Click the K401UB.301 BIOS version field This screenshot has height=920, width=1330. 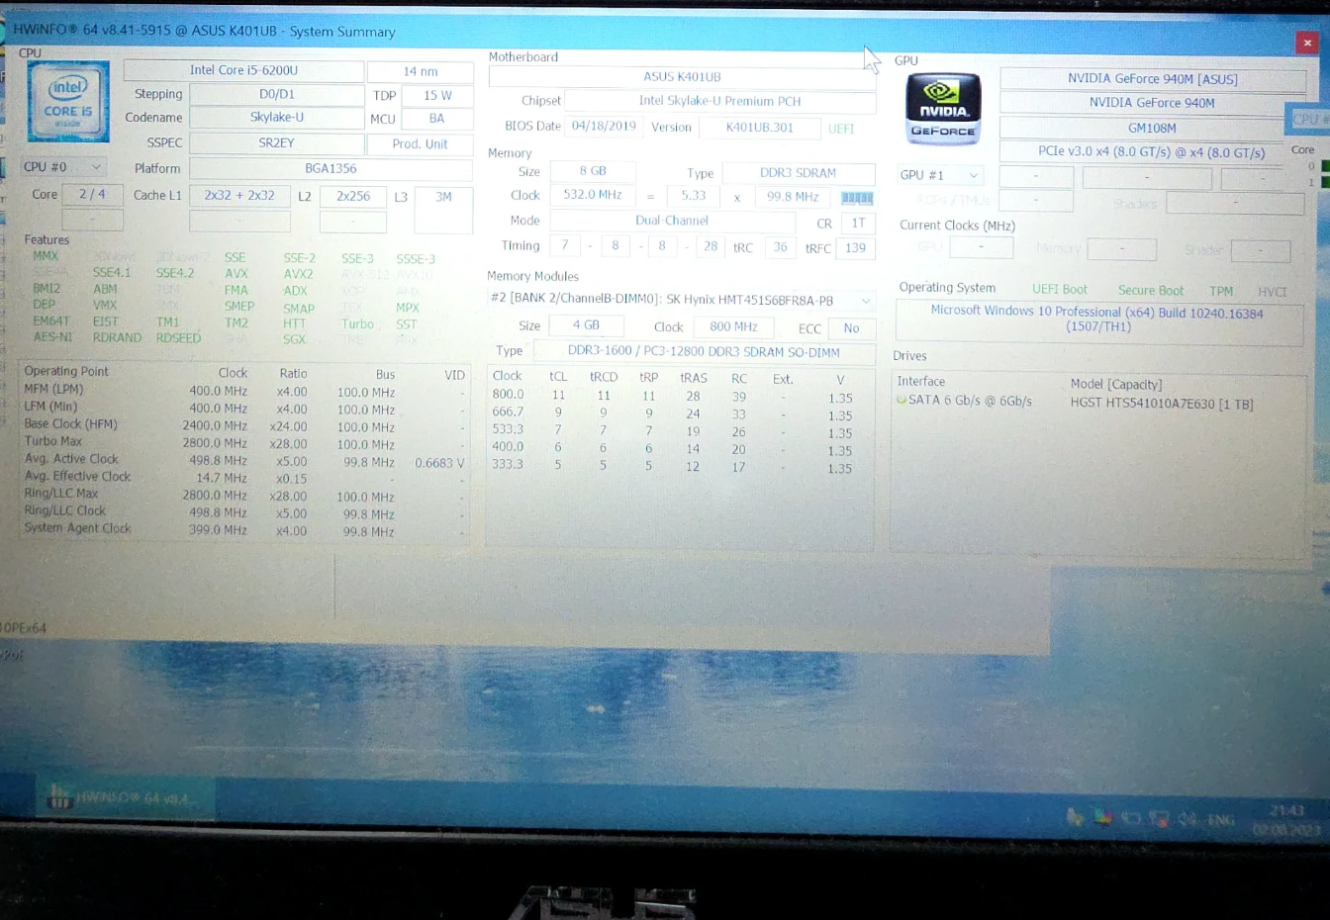[759, 128]
